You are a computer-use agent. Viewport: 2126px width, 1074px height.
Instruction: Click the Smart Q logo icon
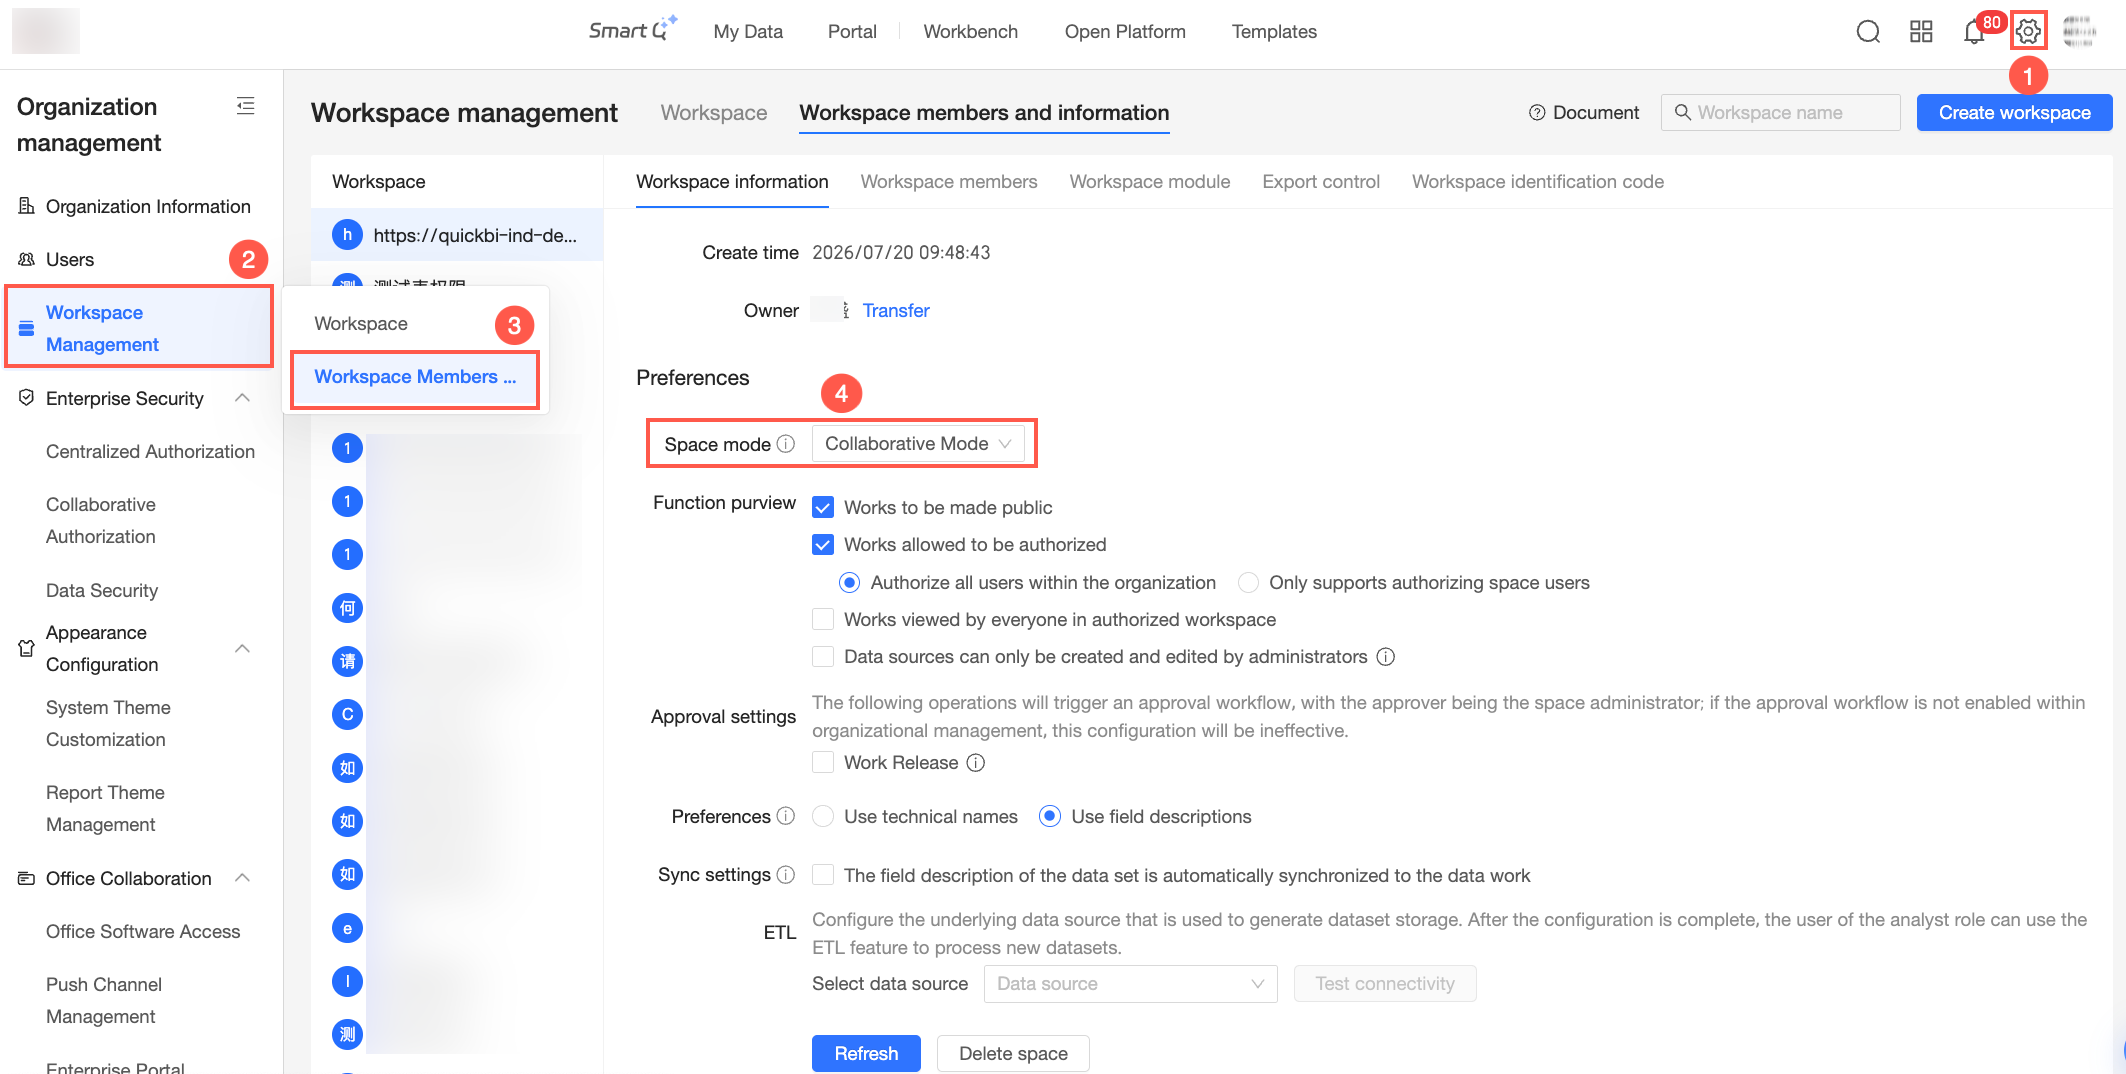tap(633, 30)
